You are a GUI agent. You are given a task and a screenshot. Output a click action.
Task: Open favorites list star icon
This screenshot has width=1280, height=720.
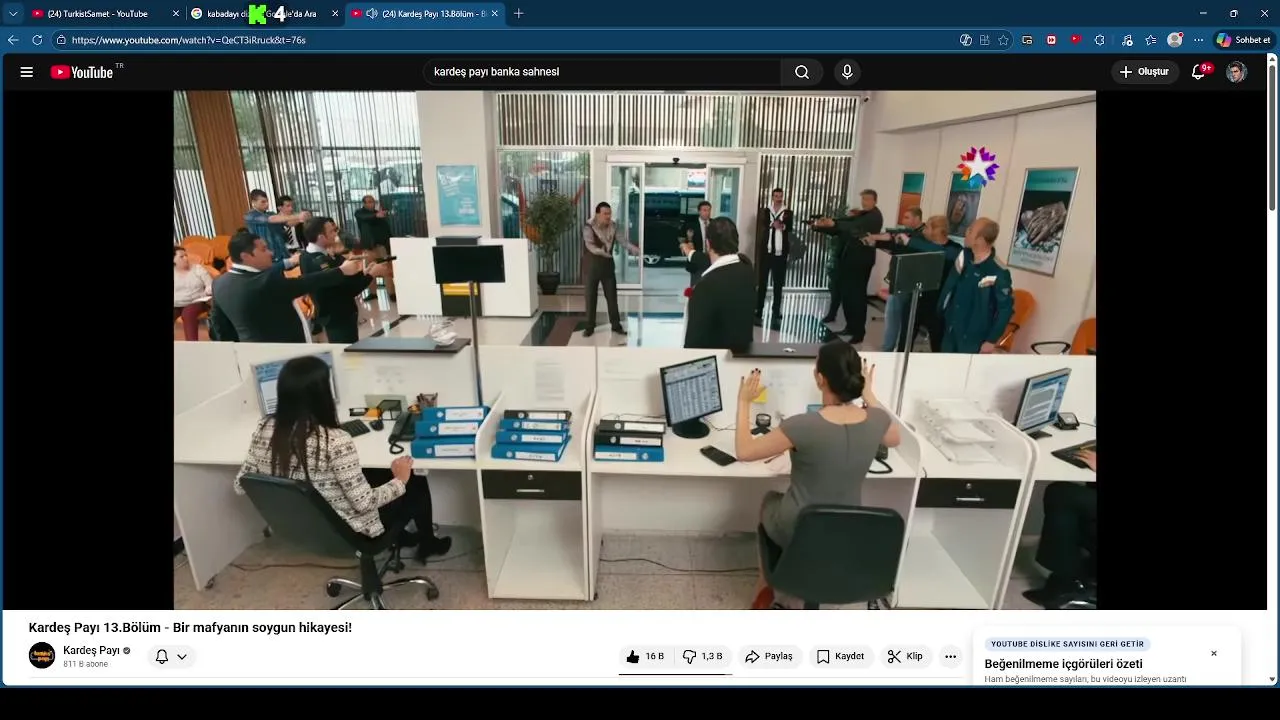[x=1151, y=40]
